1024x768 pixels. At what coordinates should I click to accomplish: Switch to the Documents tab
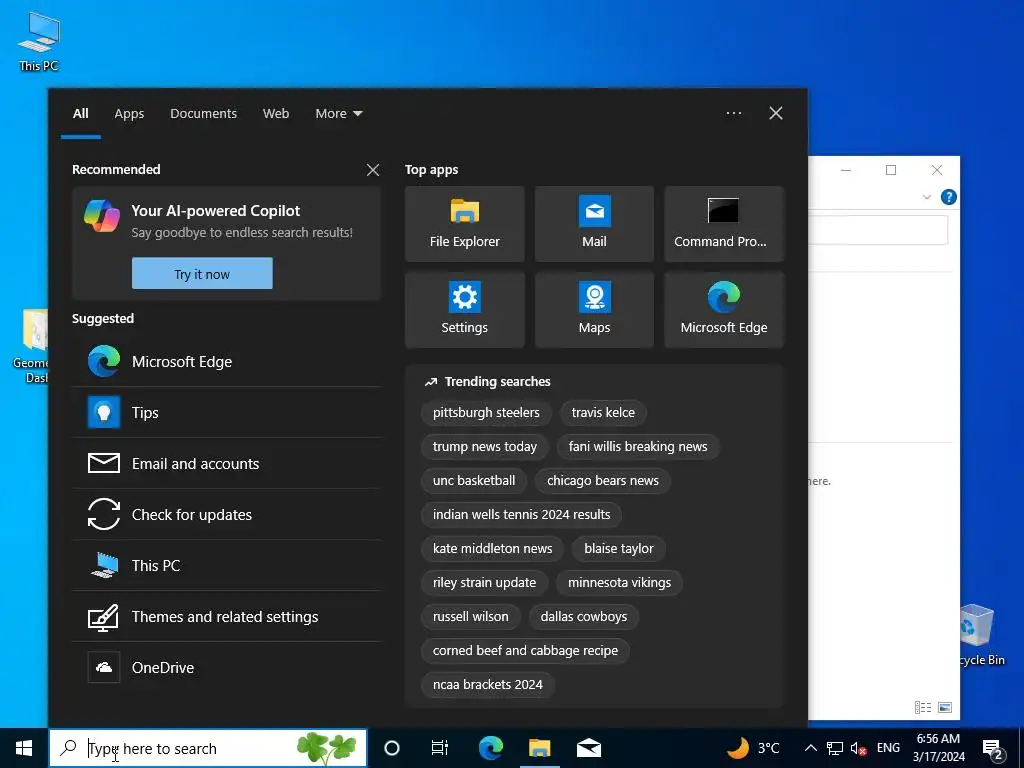point(203,114)
